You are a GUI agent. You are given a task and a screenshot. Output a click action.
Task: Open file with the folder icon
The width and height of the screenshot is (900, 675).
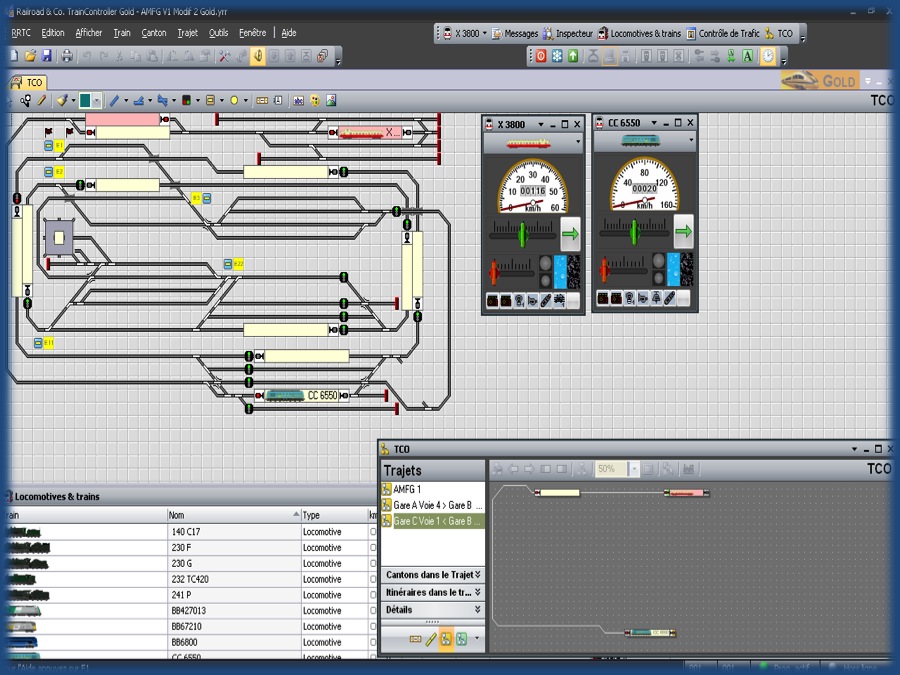click(30, 56)
